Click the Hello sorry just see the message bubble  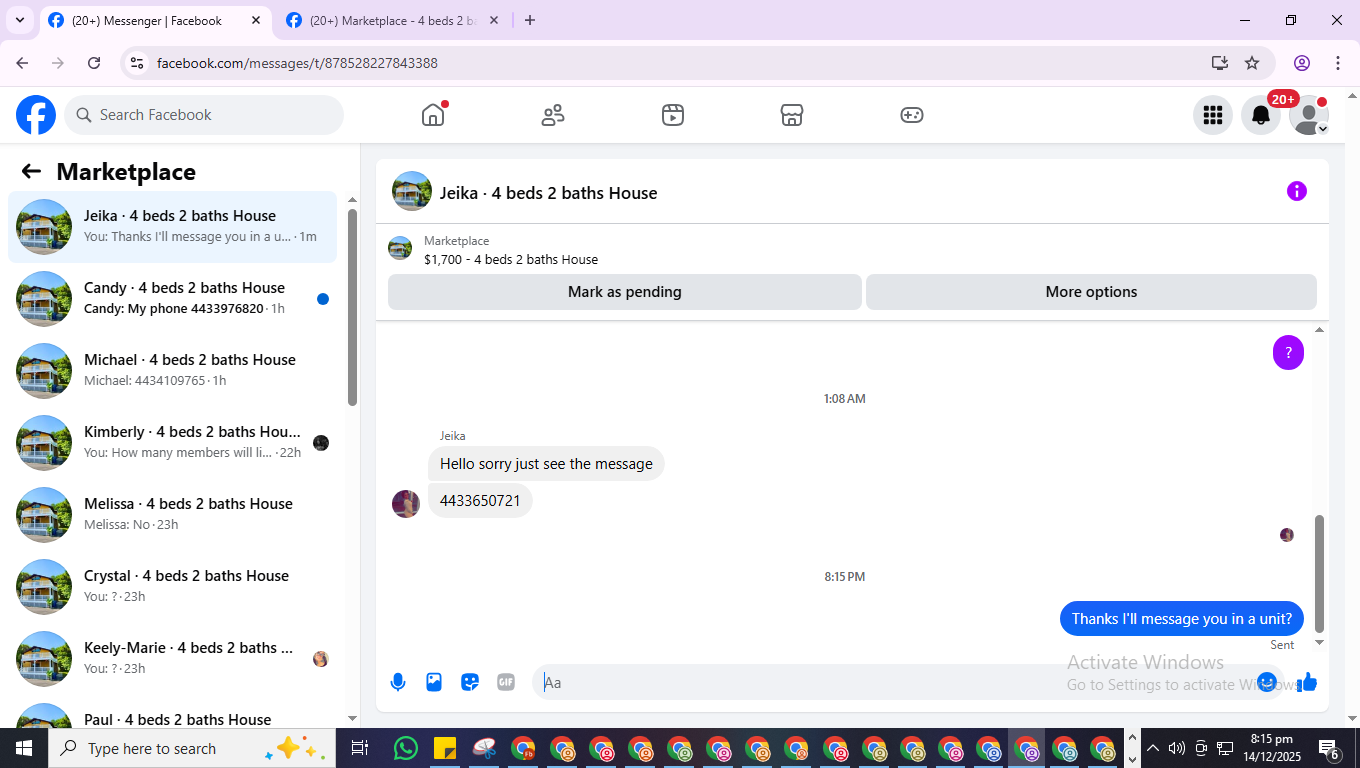click(x=546, y=464)
